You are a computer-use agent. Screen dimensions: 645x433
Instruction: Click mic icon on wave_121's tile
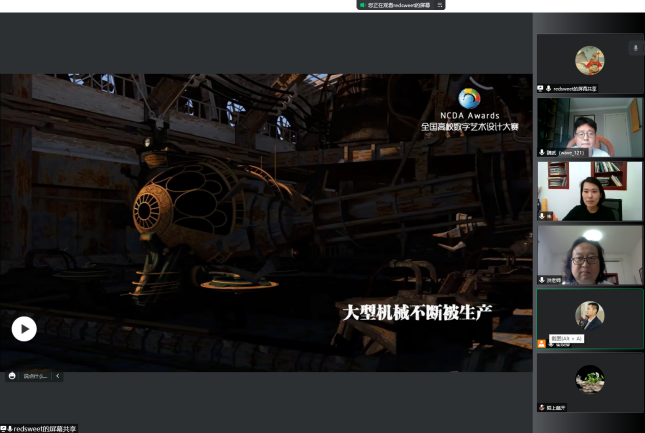pos(542,152)
